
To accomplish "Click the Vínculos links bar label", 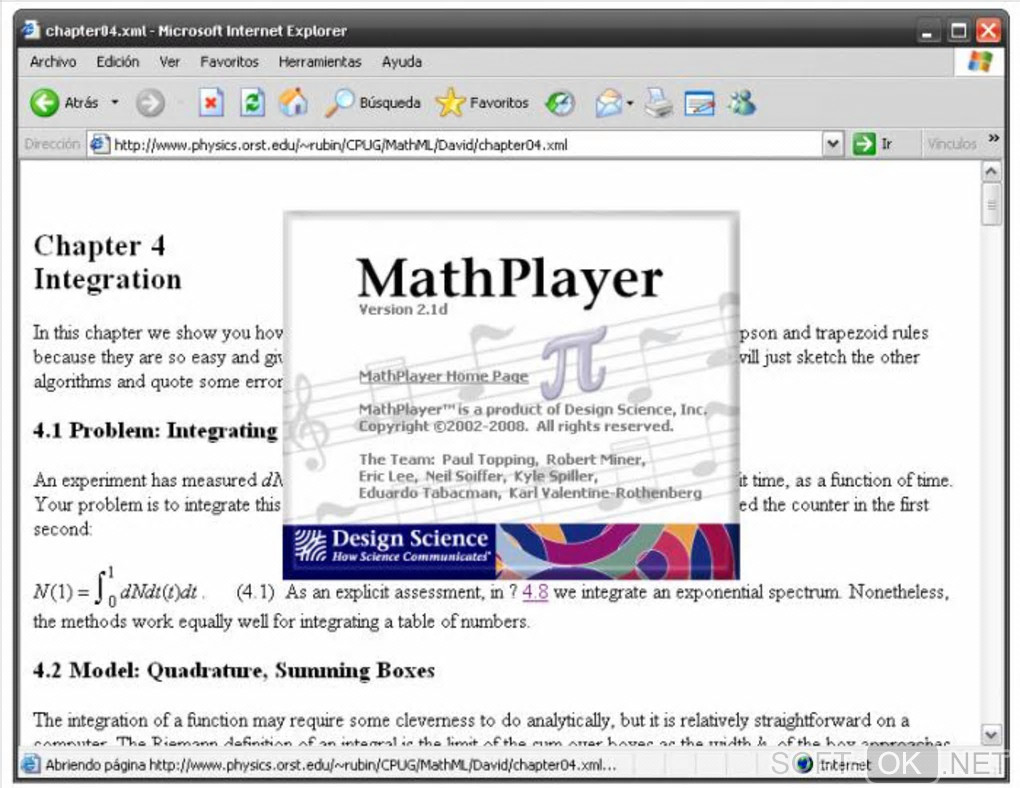I will (x=952, y=144).
